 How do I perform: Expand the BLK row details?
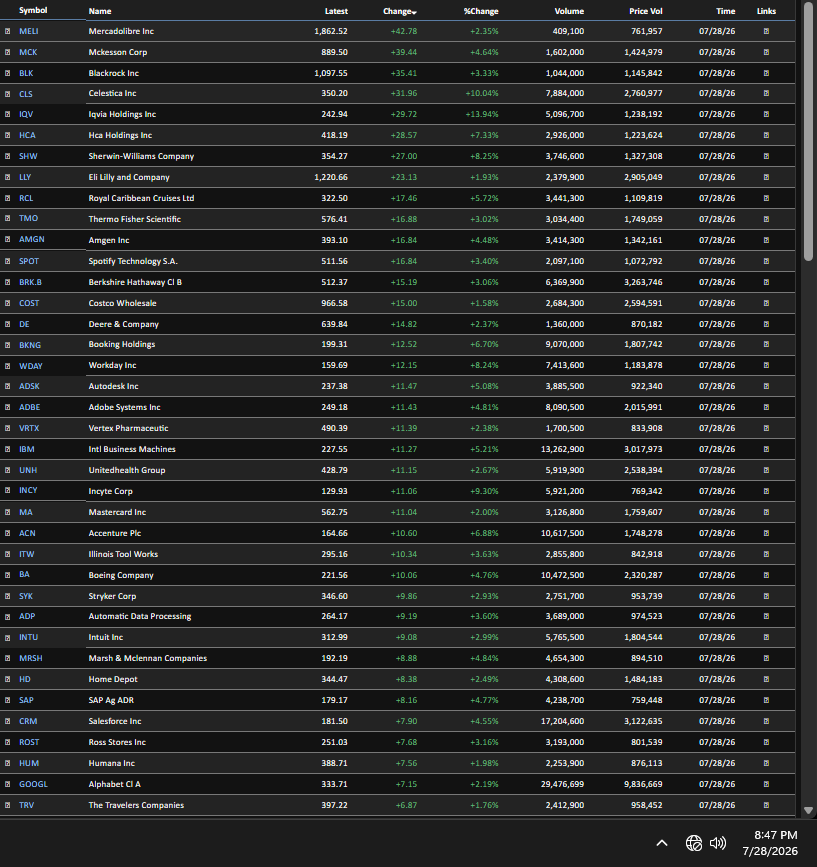point(8,73)
